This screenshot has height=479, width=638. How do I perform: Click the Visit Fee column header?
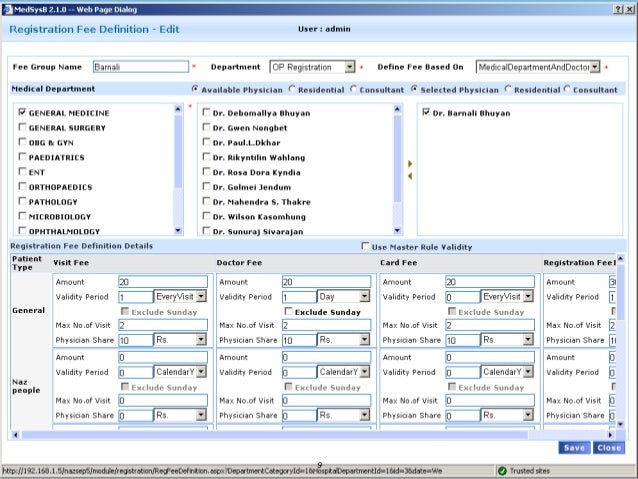point(71,262)
